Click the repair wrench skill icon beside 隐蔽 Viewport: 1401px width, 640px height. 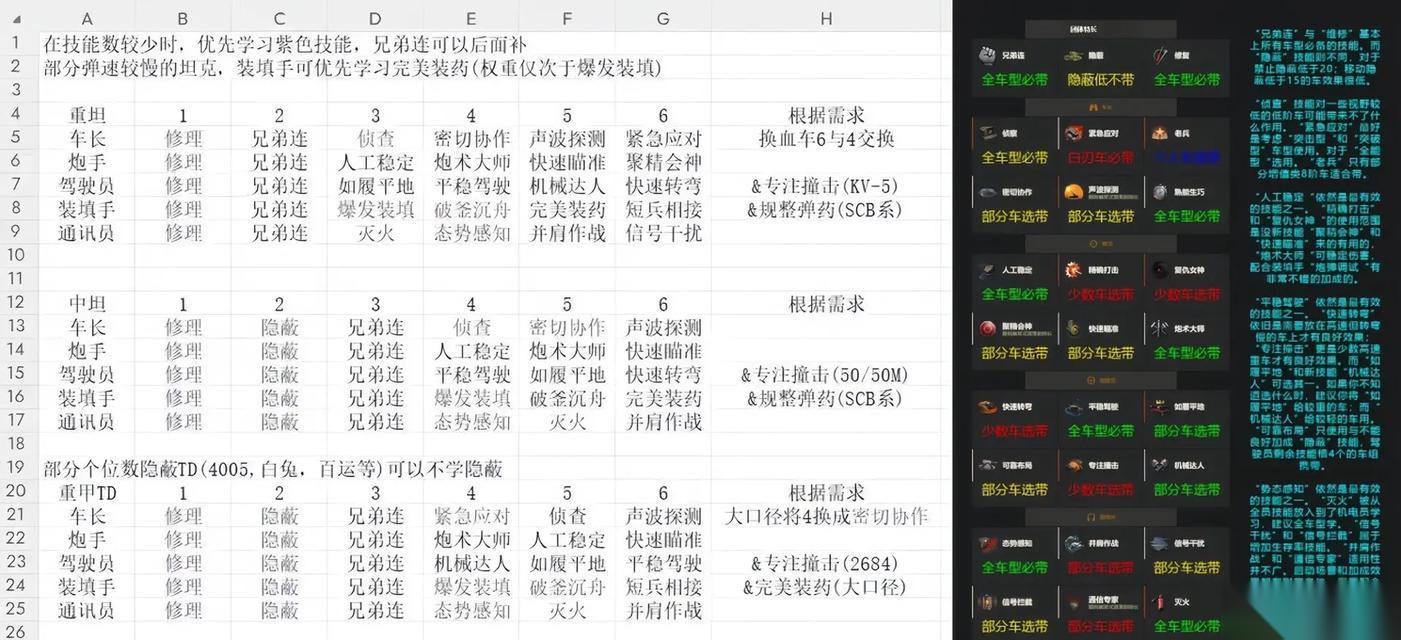coord(1160,56)
